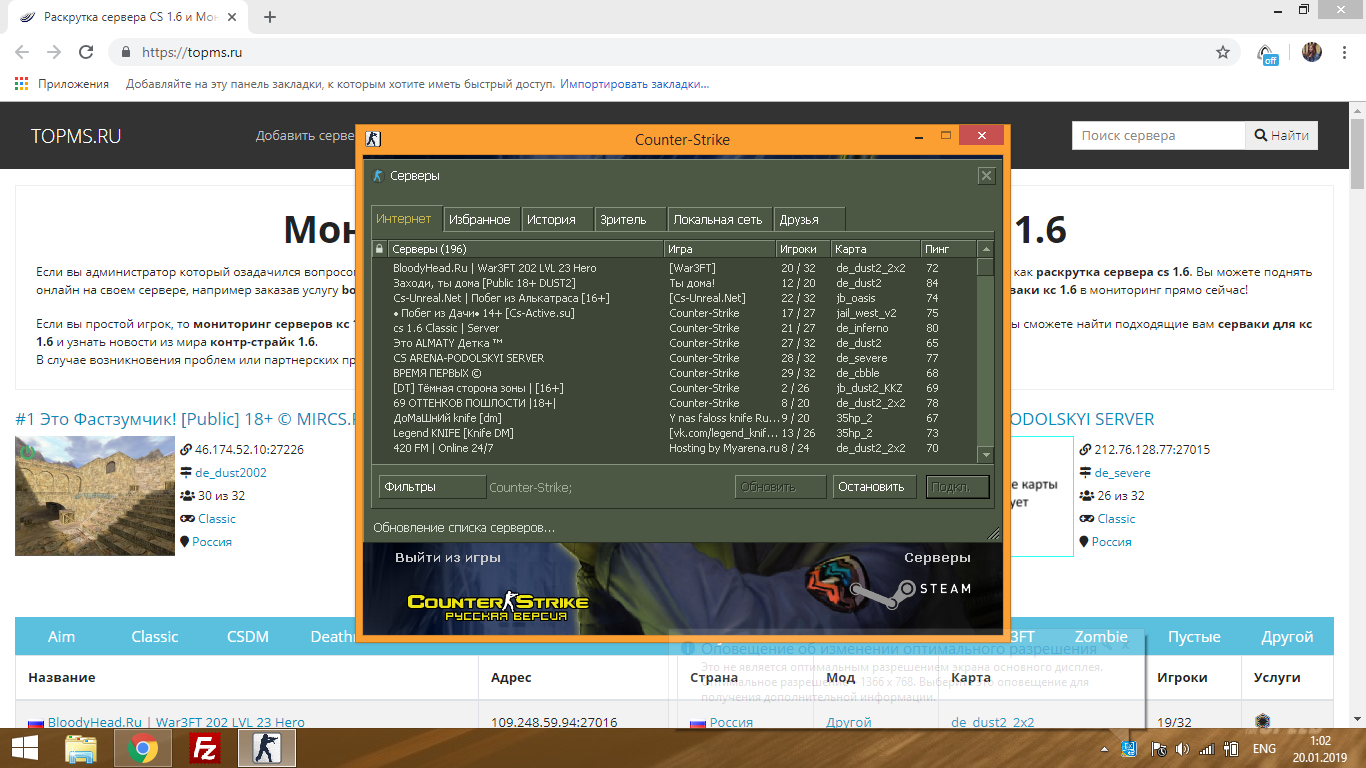The height and width of the screenshot is (768, 1366).
Task: Click the lock column header icon
Action: (x=380, y=249)
